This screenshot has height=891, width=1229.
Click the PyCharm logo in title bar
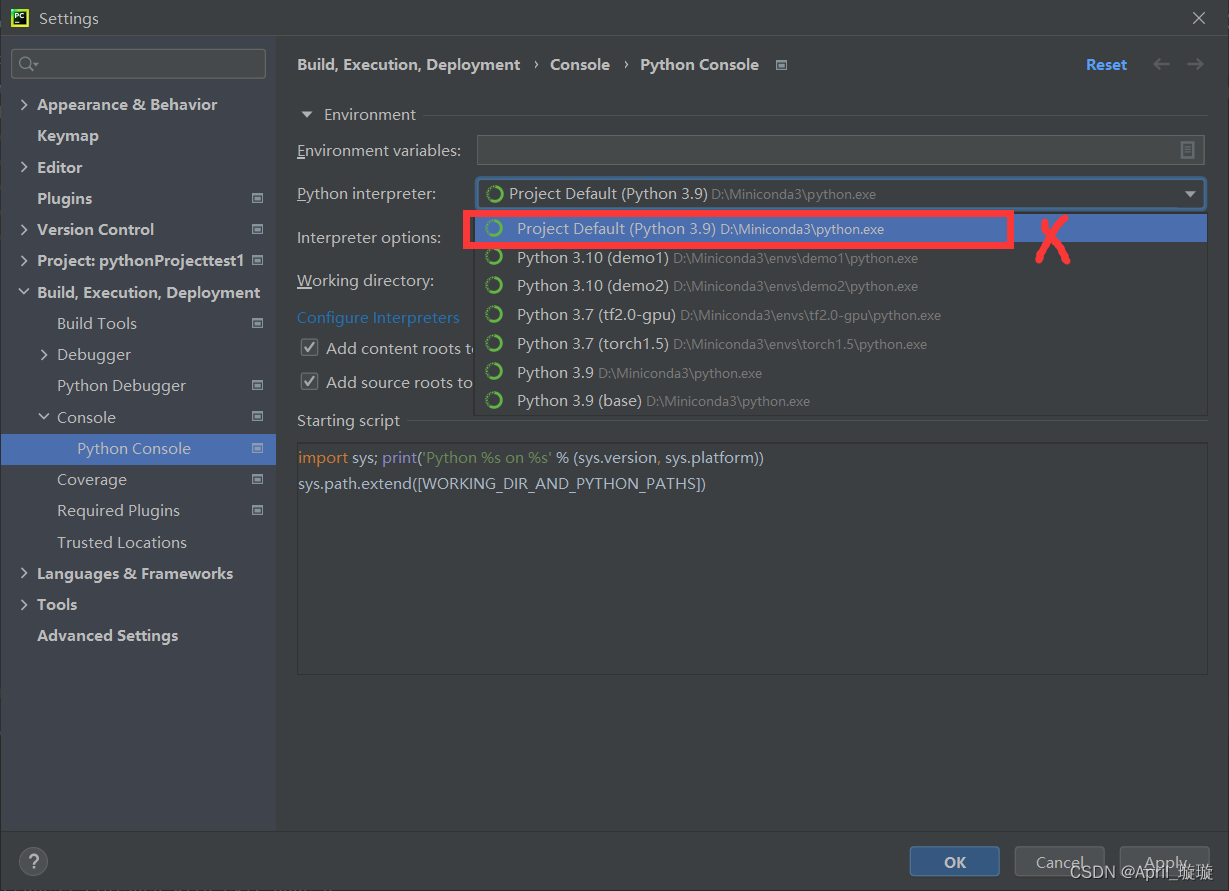[x=19, y=17]
